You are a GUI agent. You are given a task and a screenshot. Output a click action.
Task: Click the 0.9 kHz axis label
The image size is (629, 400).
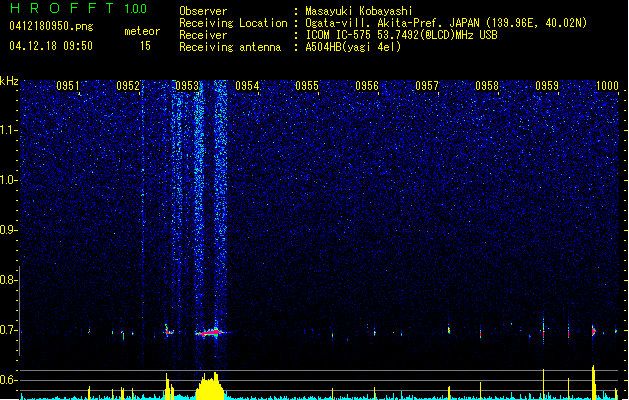(8, 230)
